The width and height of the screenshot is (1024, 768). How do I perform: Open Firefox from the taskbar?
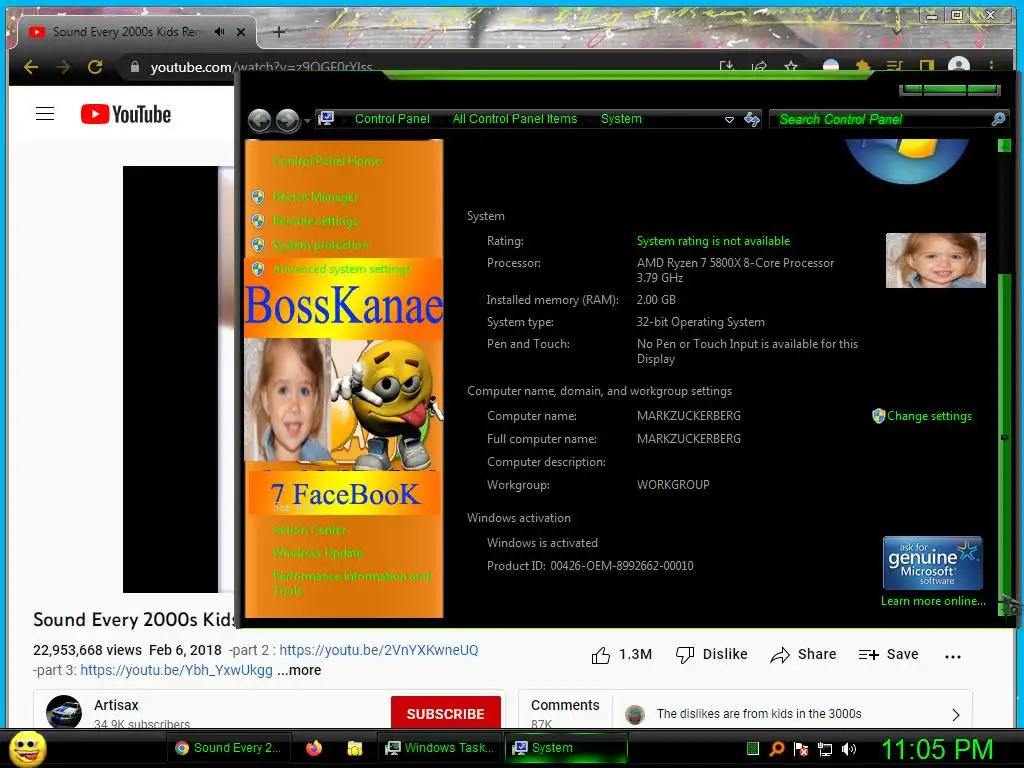[314, 748]
